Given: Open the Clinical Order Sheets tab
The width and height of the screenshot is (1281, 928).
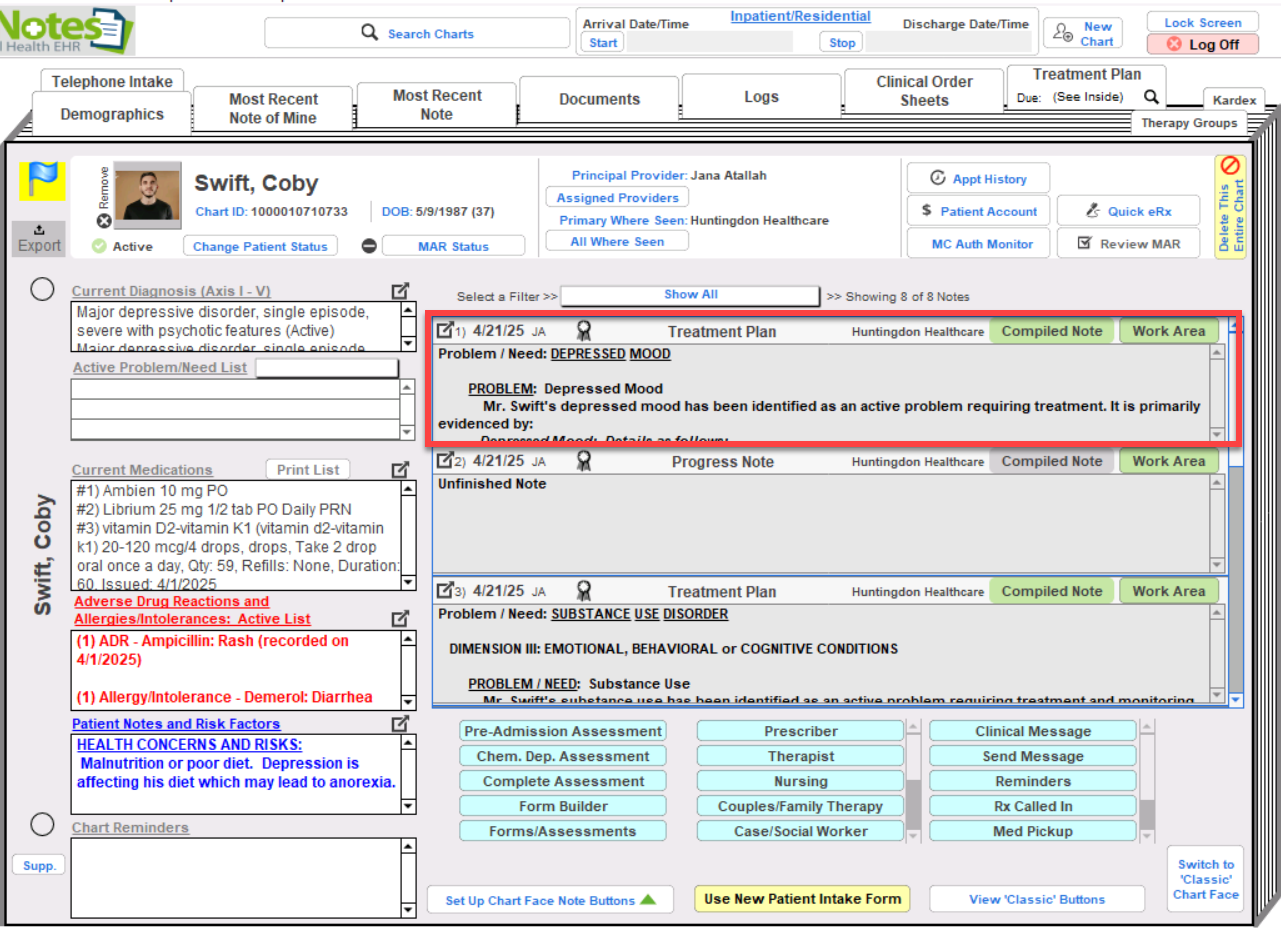Looking at the screenshot, I should (x=924, y=91).
